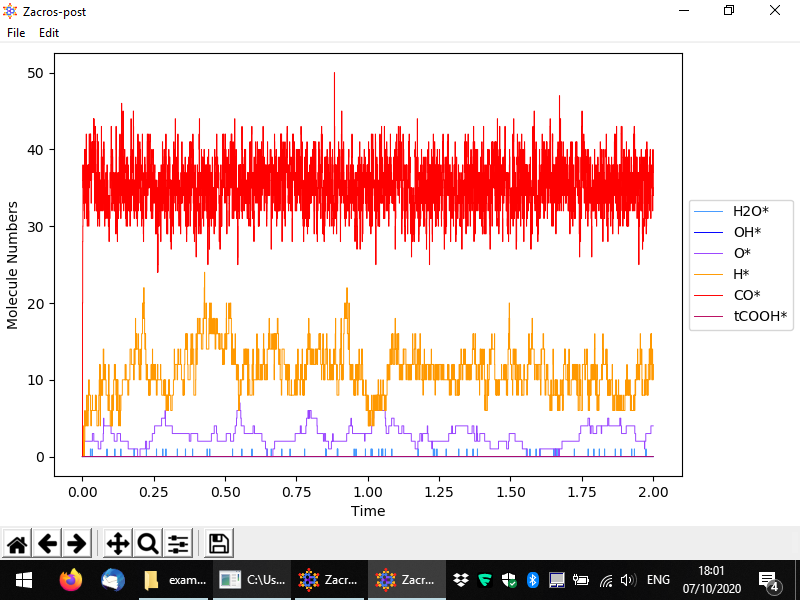
Task: Open the notification center in the taskbar
Action: (770, 580)
